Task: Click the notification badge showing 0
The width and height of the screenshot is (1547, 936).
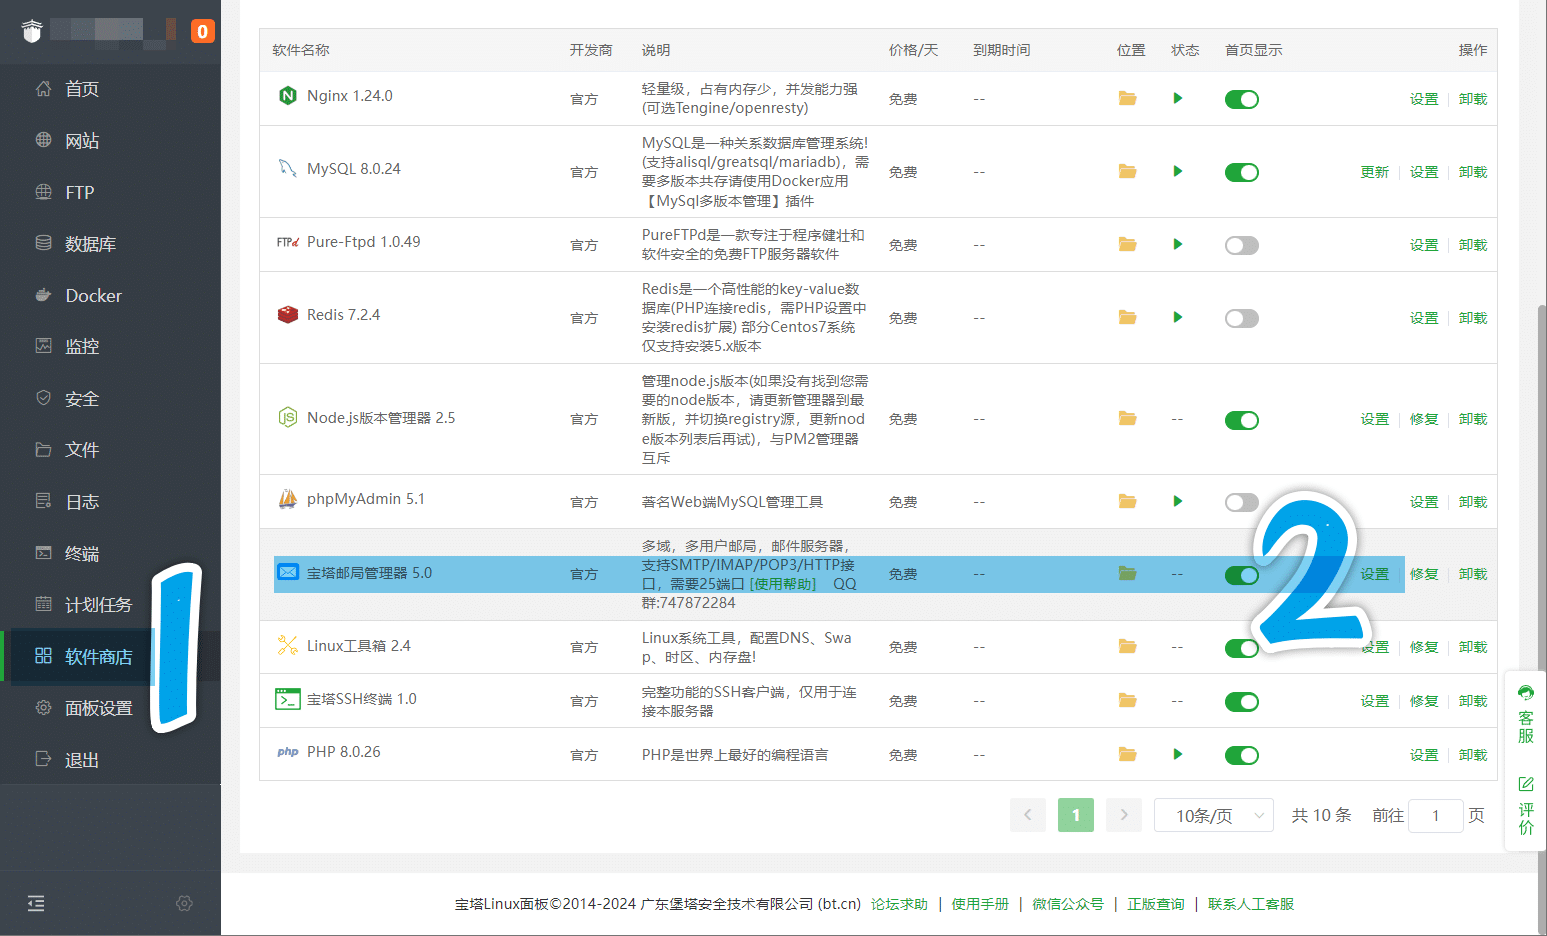Action: click(203, 31)
